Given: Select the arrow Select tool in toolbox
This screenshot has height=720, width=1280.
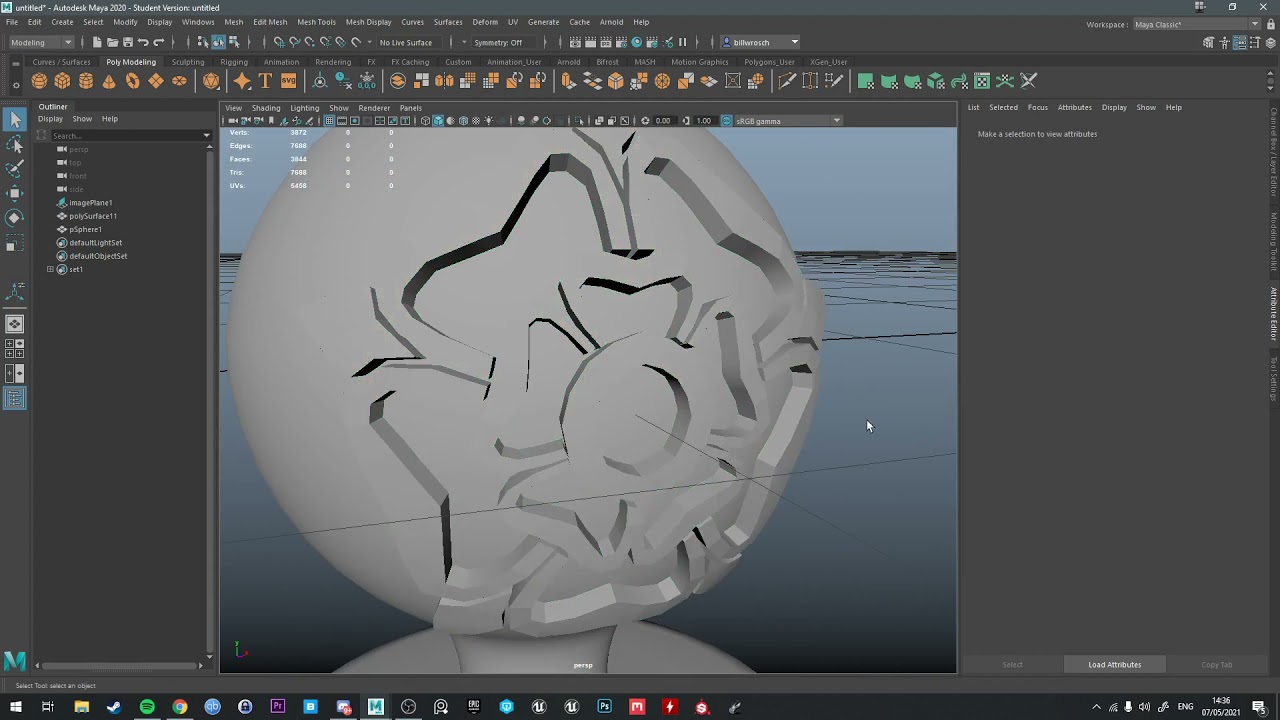Looking at the screenshot, I should point(15,120).
